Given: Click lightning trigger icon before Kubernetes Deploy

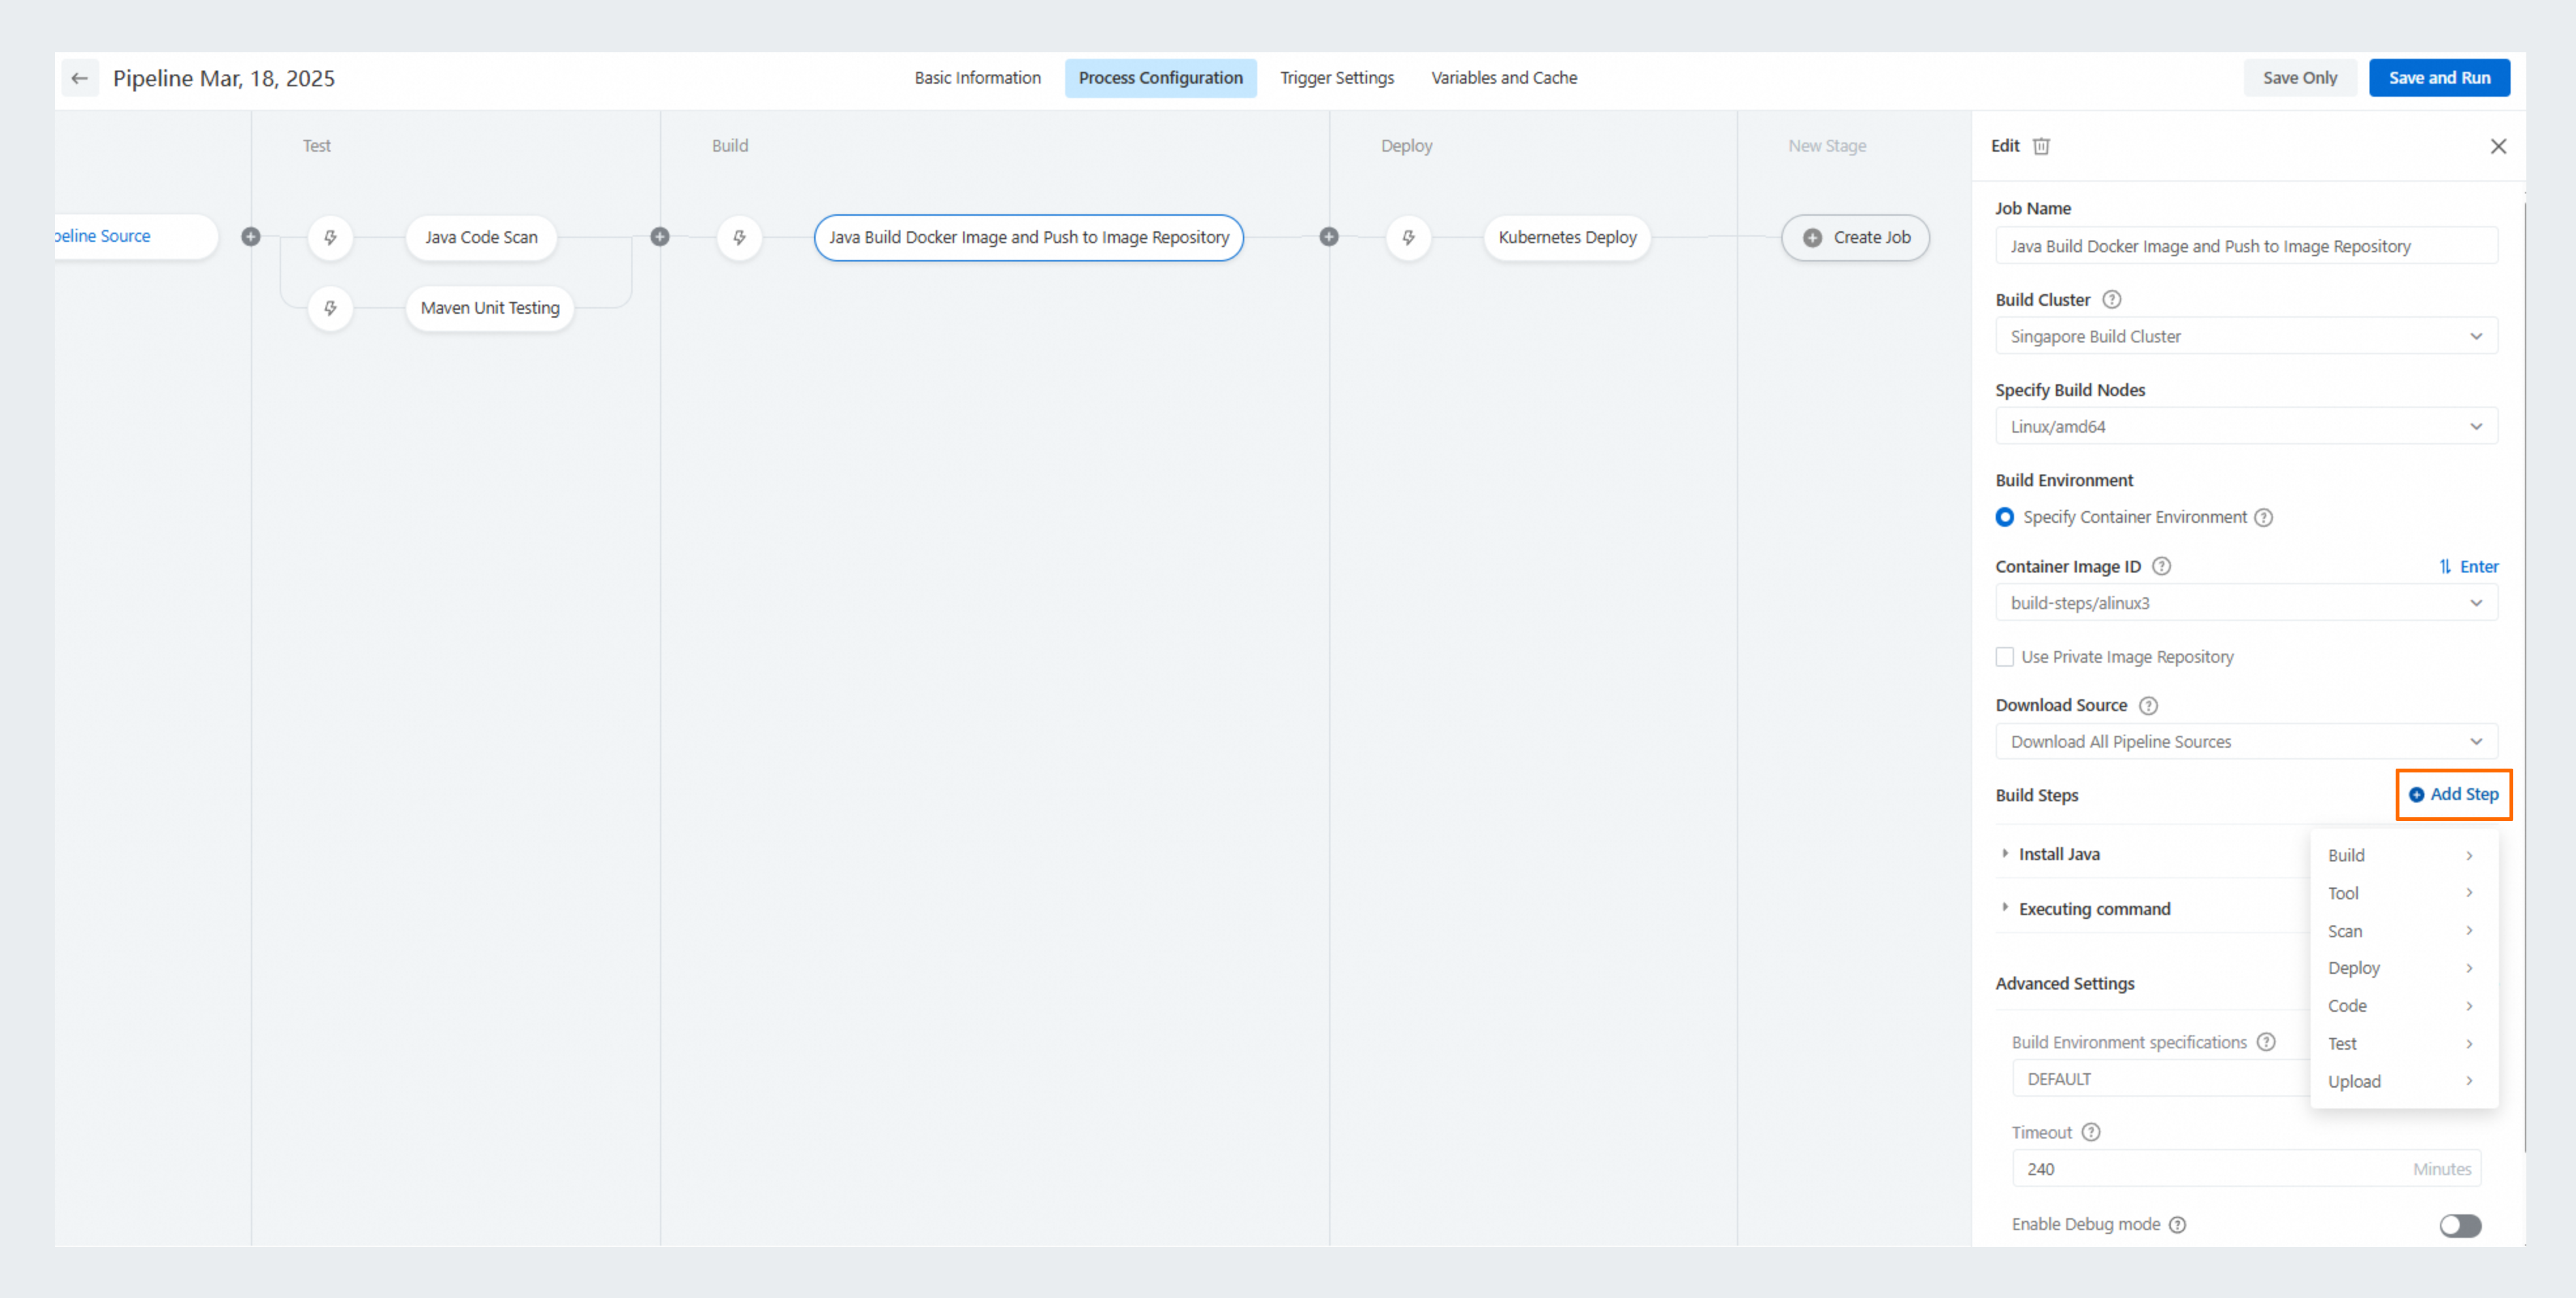Looking at the screenshot, I should [x=1408, y=237].
